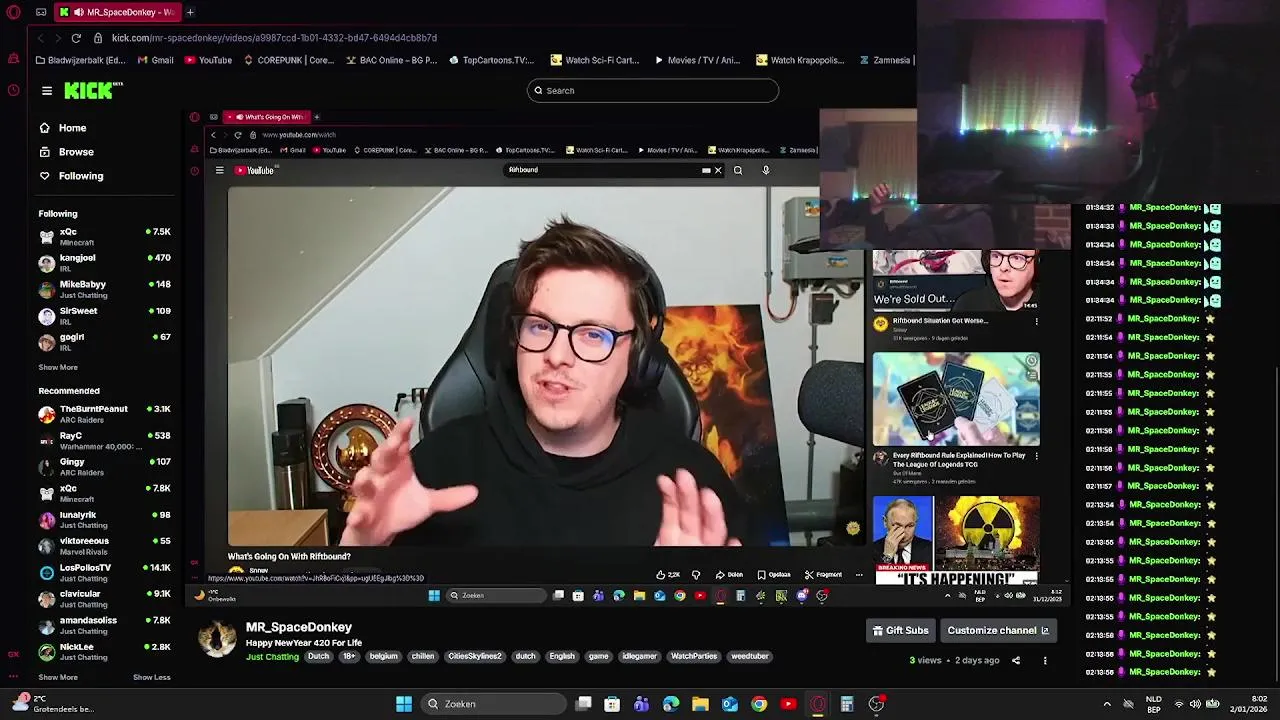
Task: Click Customize channel button
Action: [998, 631]
